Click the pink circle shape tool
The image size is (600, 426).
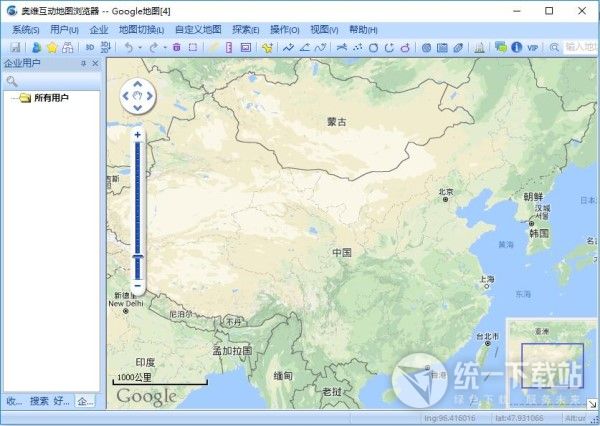tap(405, 47)
